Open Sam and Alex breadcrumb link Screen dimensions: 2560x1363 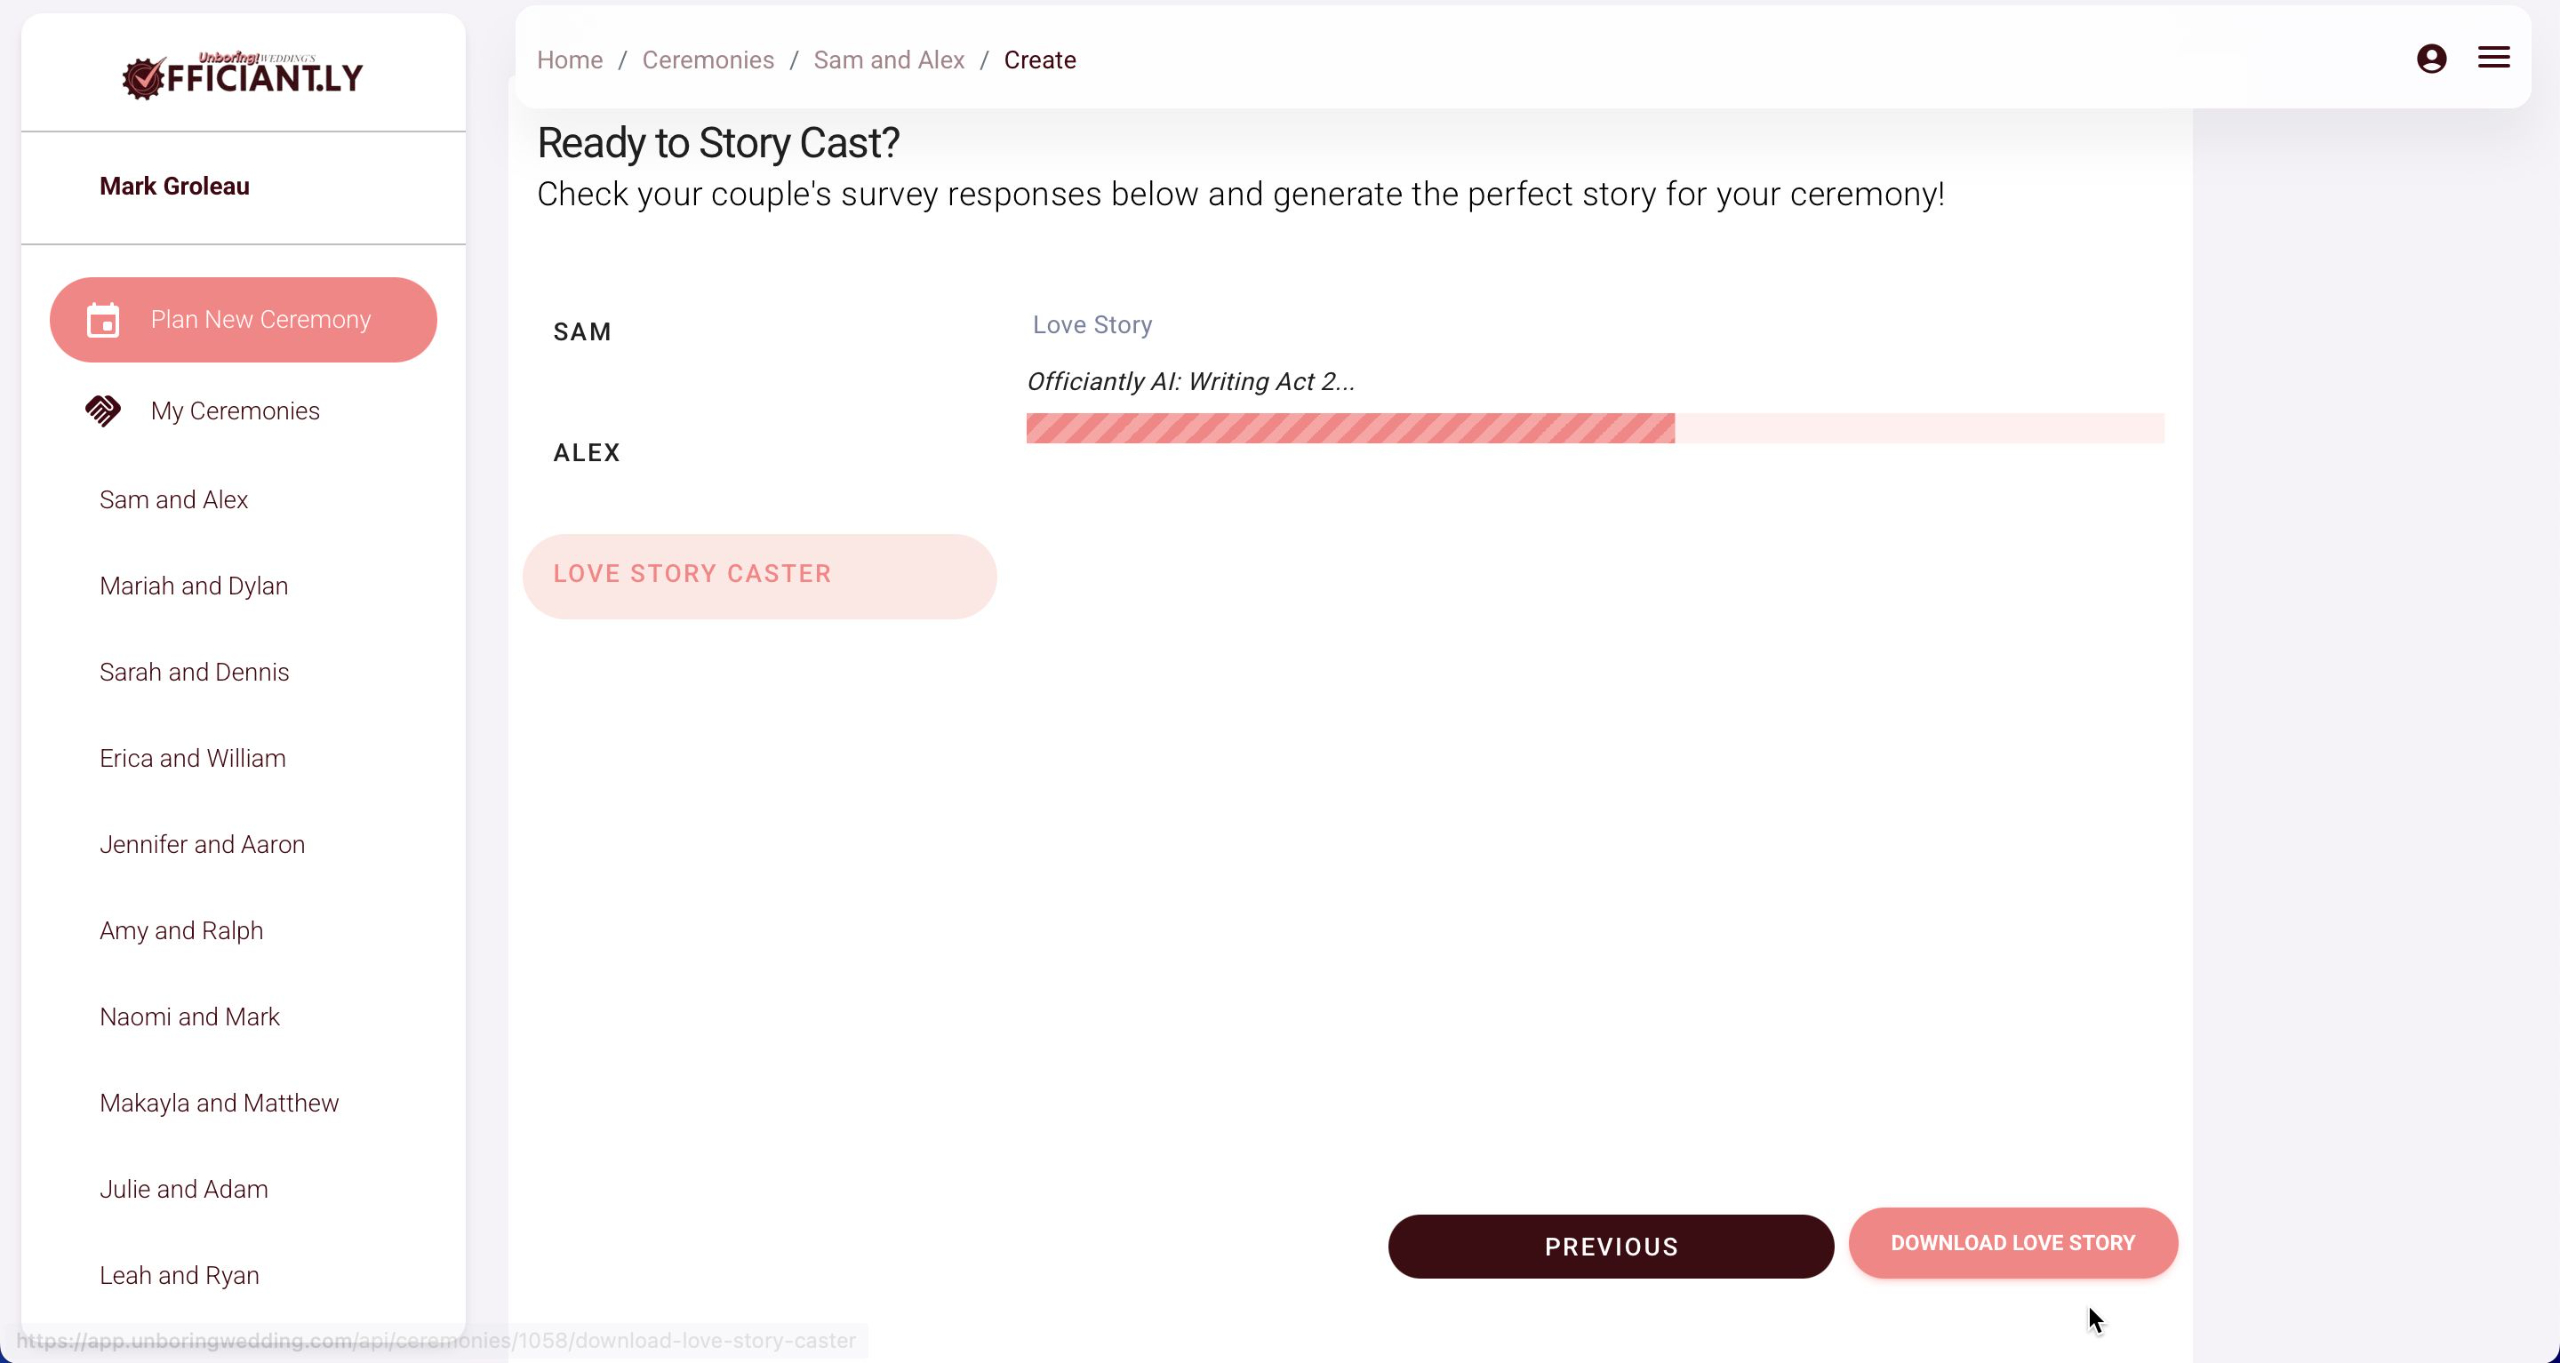[x=888, y=60]
